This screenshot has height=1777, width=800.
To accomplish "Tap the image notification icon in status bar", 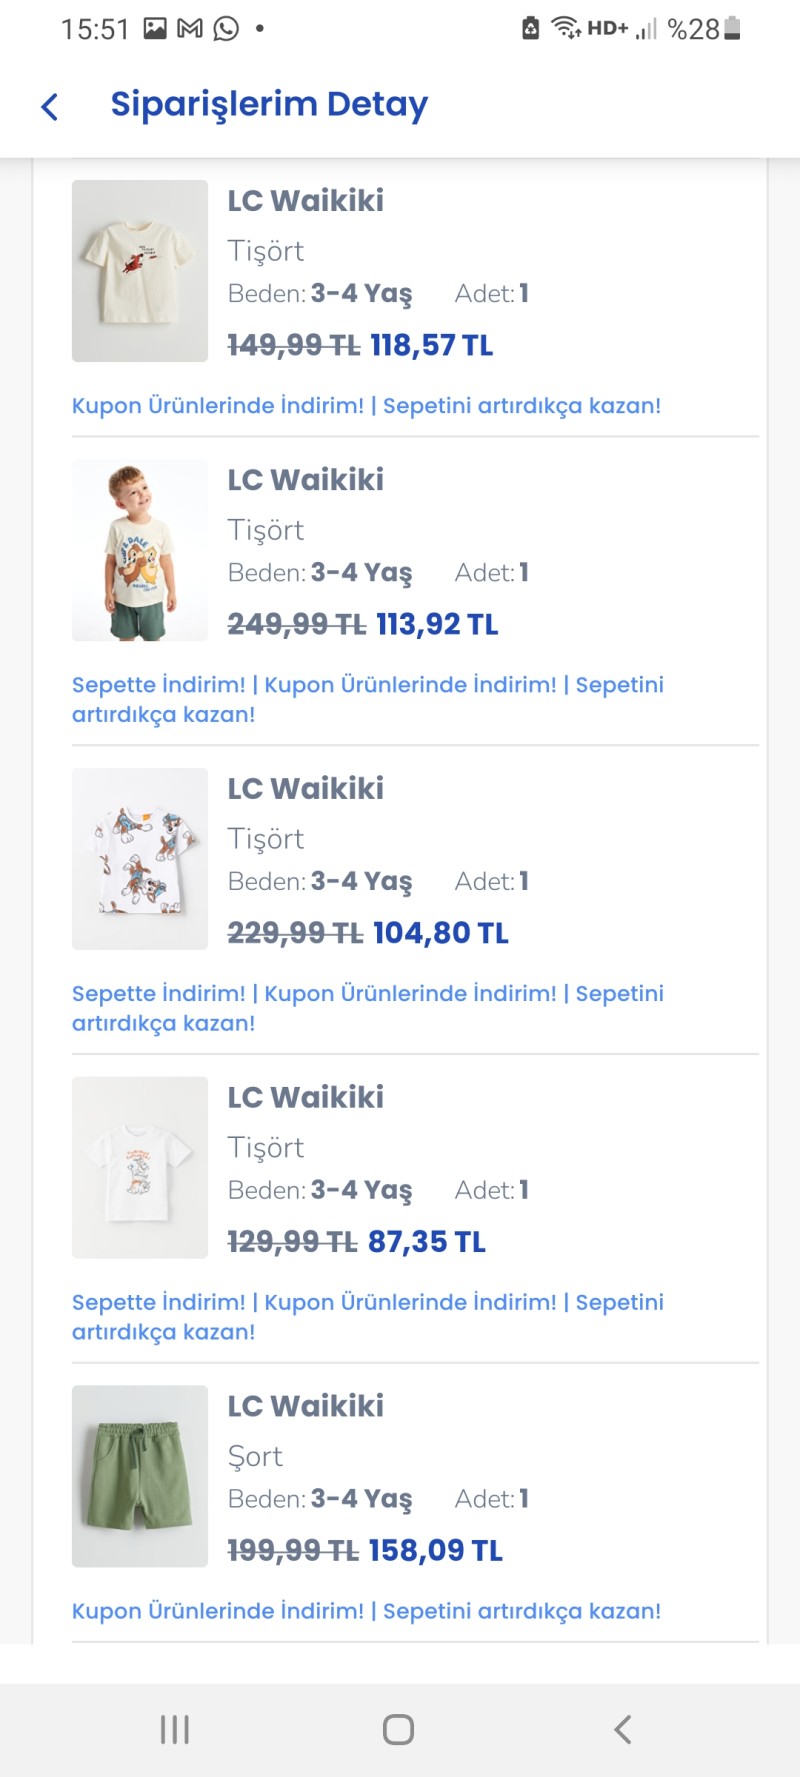I will pyautogui.click(x=155, y=29).
